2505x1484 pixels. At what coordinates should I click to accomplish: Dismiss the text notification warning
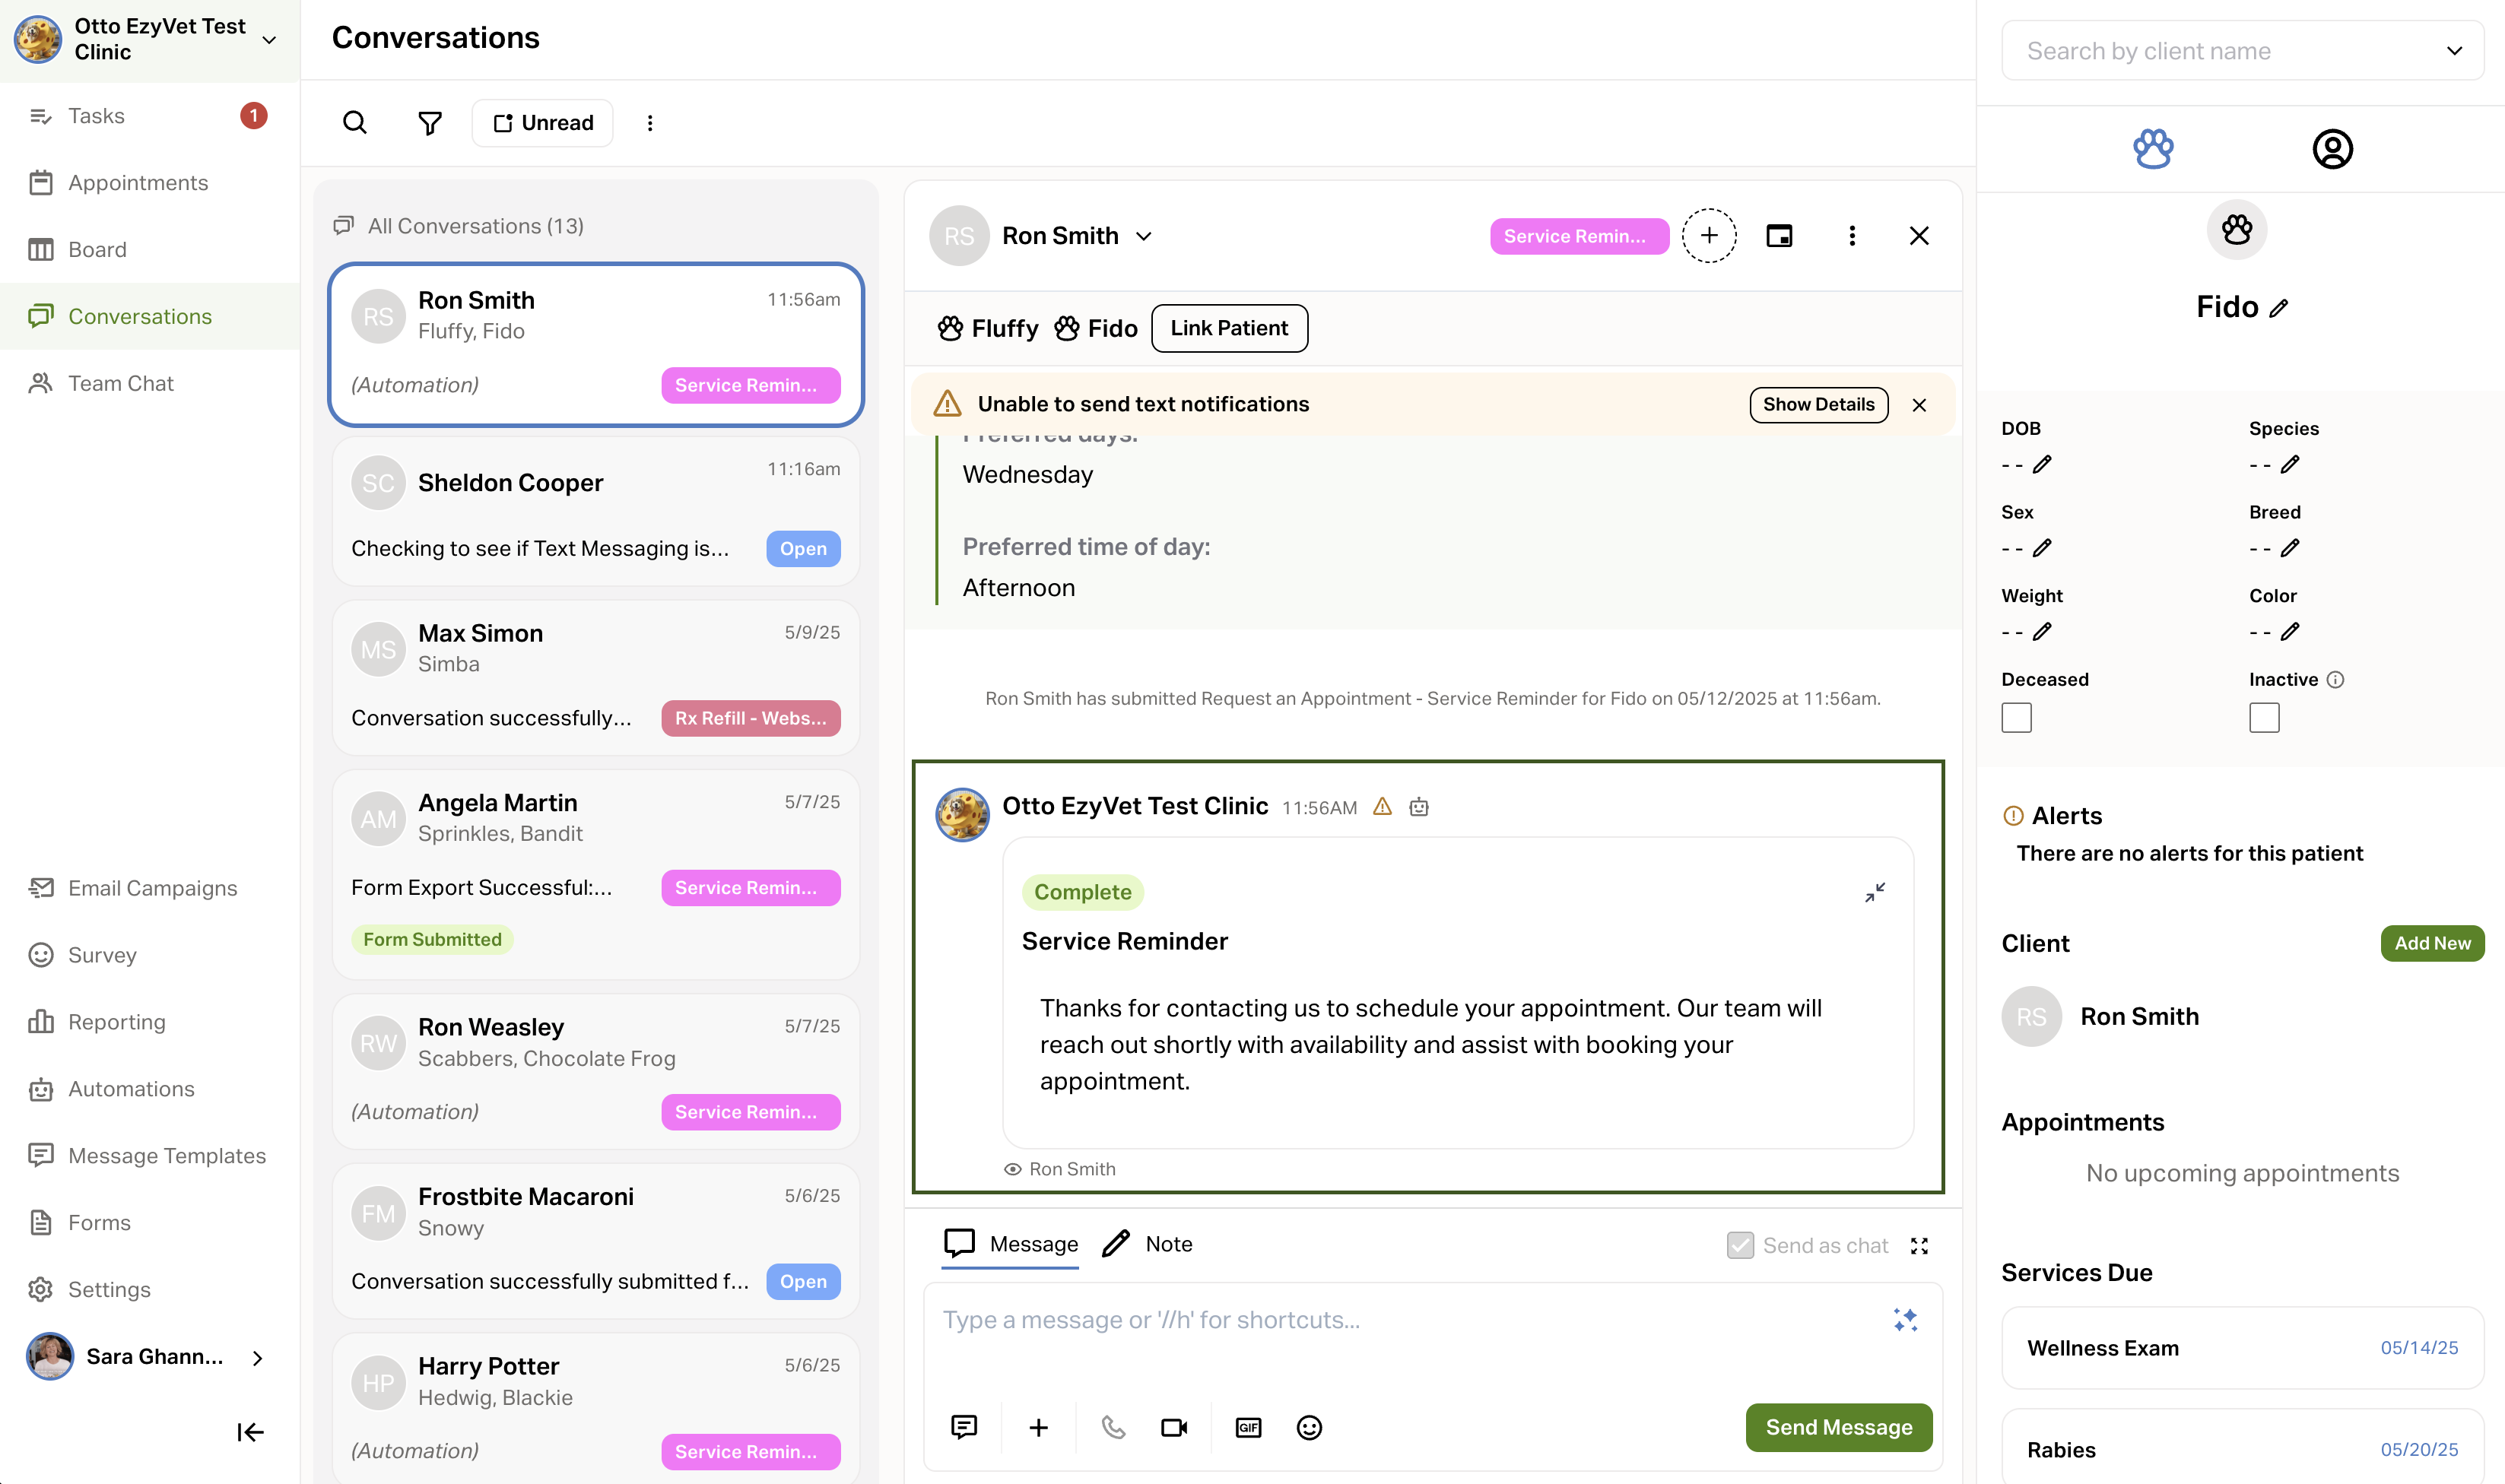point(1919,405)
